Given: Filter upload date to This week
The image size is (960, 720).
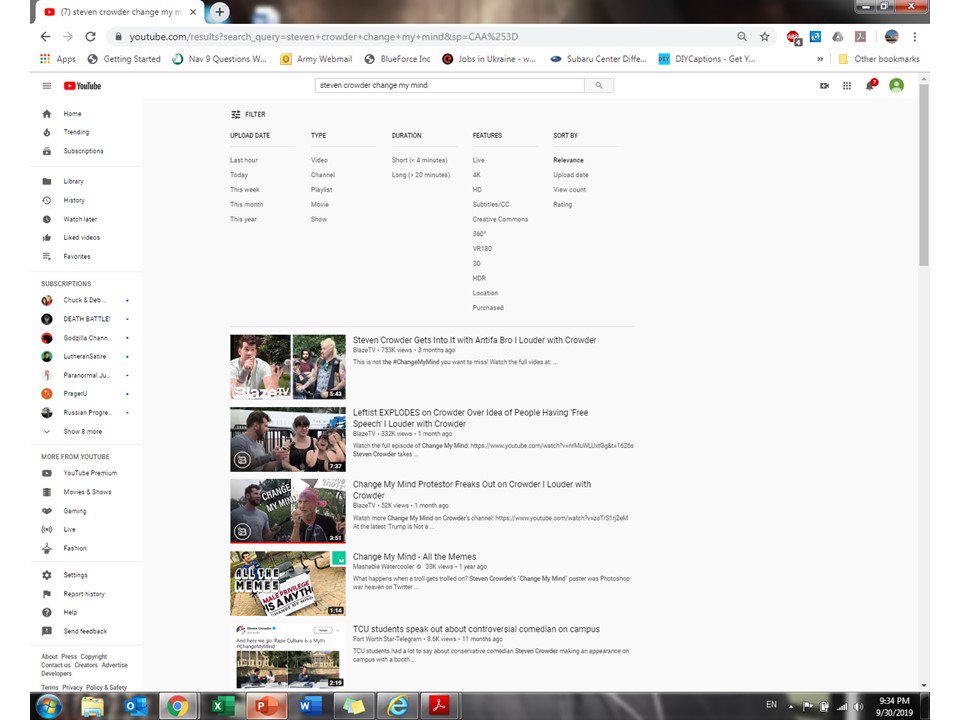Looking at the screenshot, I should point(245,190).
